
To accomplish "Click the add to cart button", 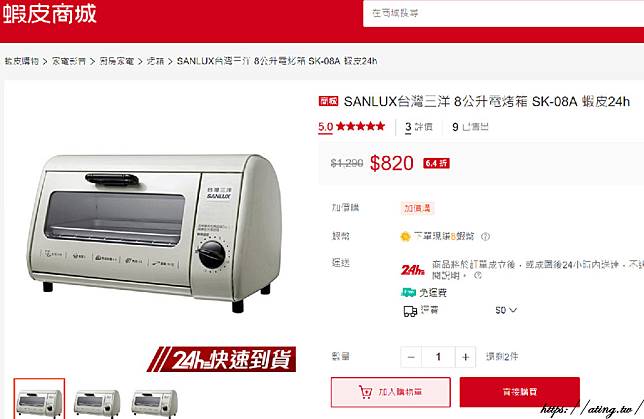I will 391,392.
